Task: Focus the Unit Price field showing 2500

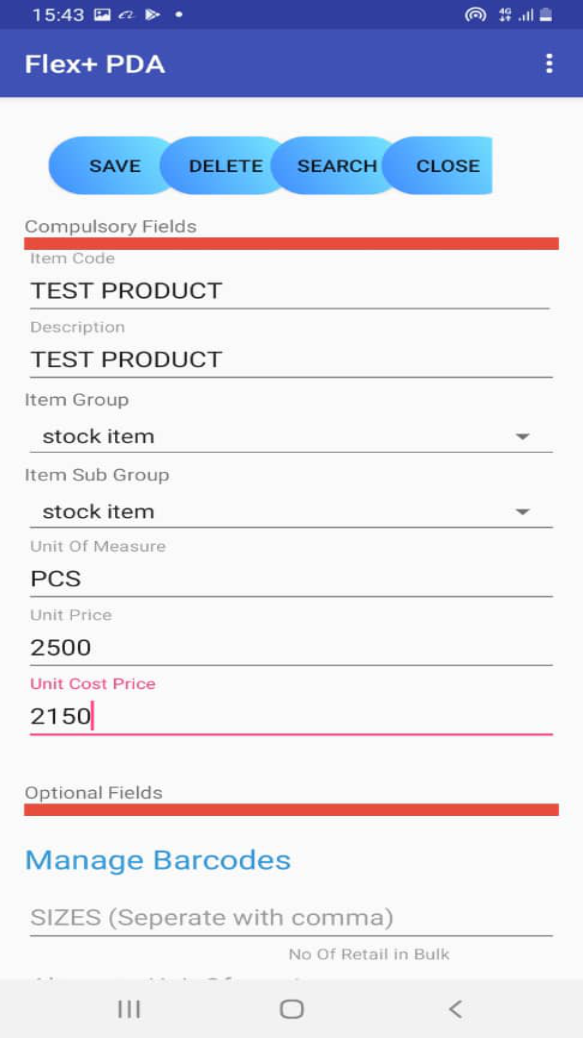Action: (x=291, y=647)
